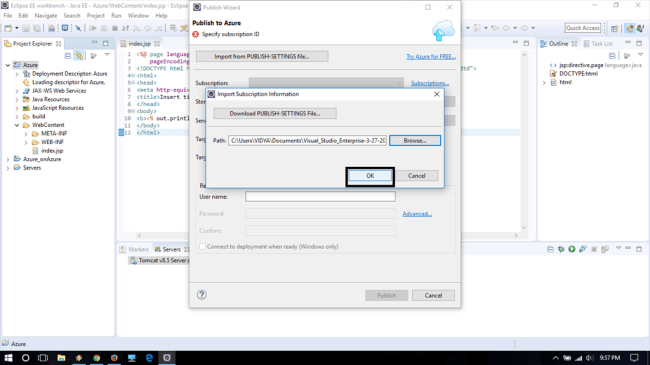Collapse the WebContent folder
The image size is (650, 365).
point(17,125)
